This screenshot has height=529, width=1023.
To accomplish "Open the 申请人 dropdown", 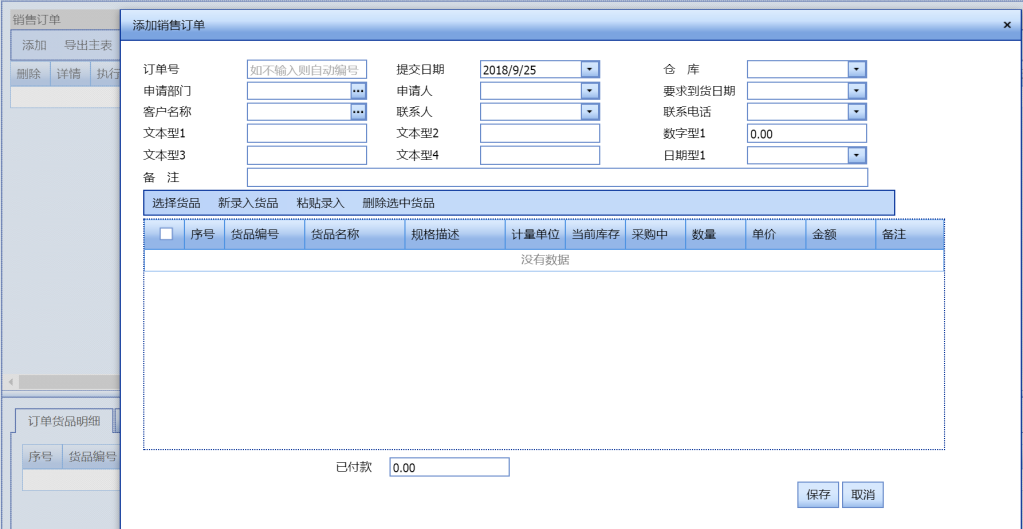I will coord(590,91).
